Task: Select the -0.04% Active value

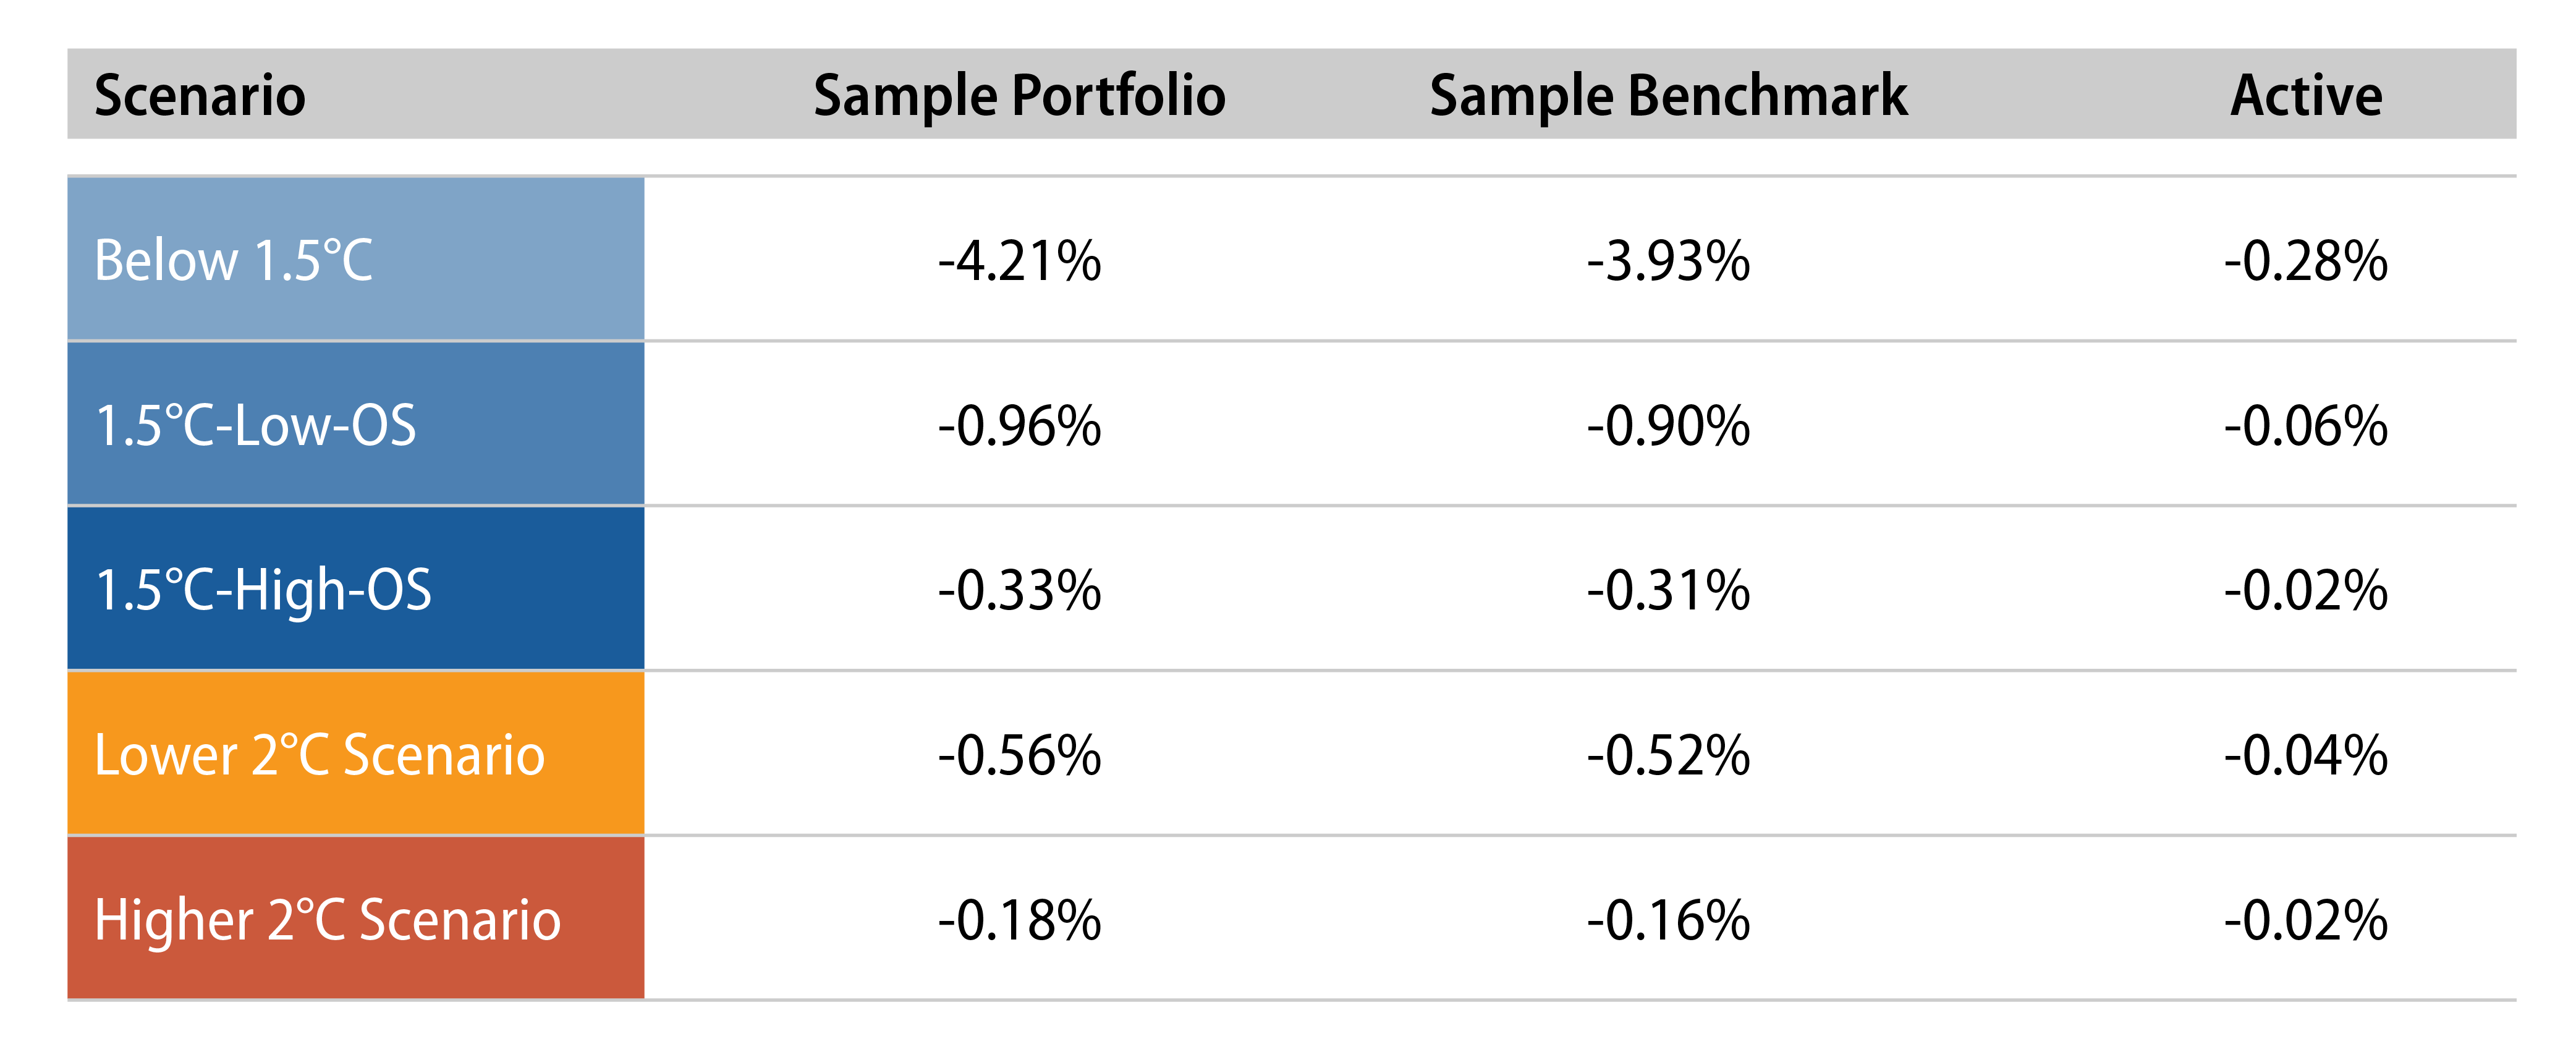Action: 2306,755
